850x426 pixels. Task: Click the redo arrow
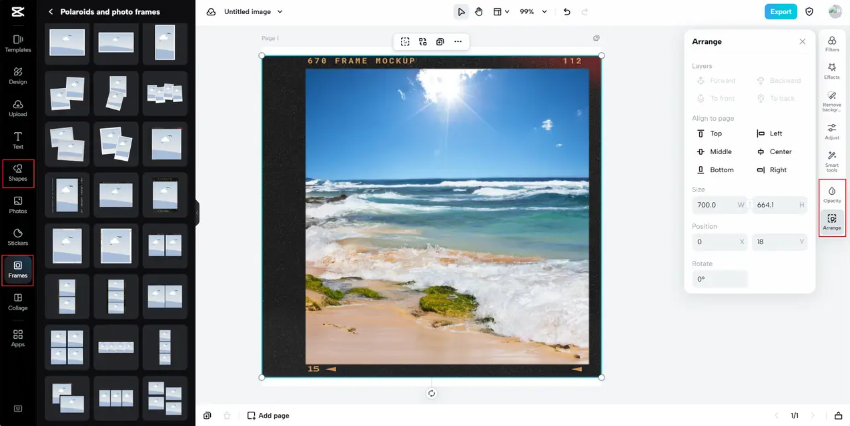point(584,11)
